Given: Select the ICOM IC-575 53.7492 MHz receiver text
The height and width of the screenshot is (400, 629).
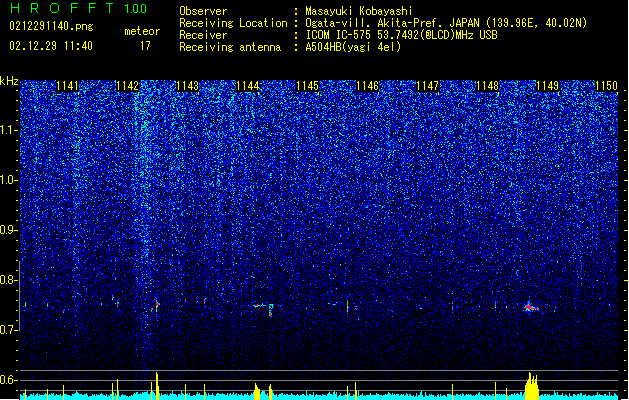Looking at the screenshot, I should (401, 35).
